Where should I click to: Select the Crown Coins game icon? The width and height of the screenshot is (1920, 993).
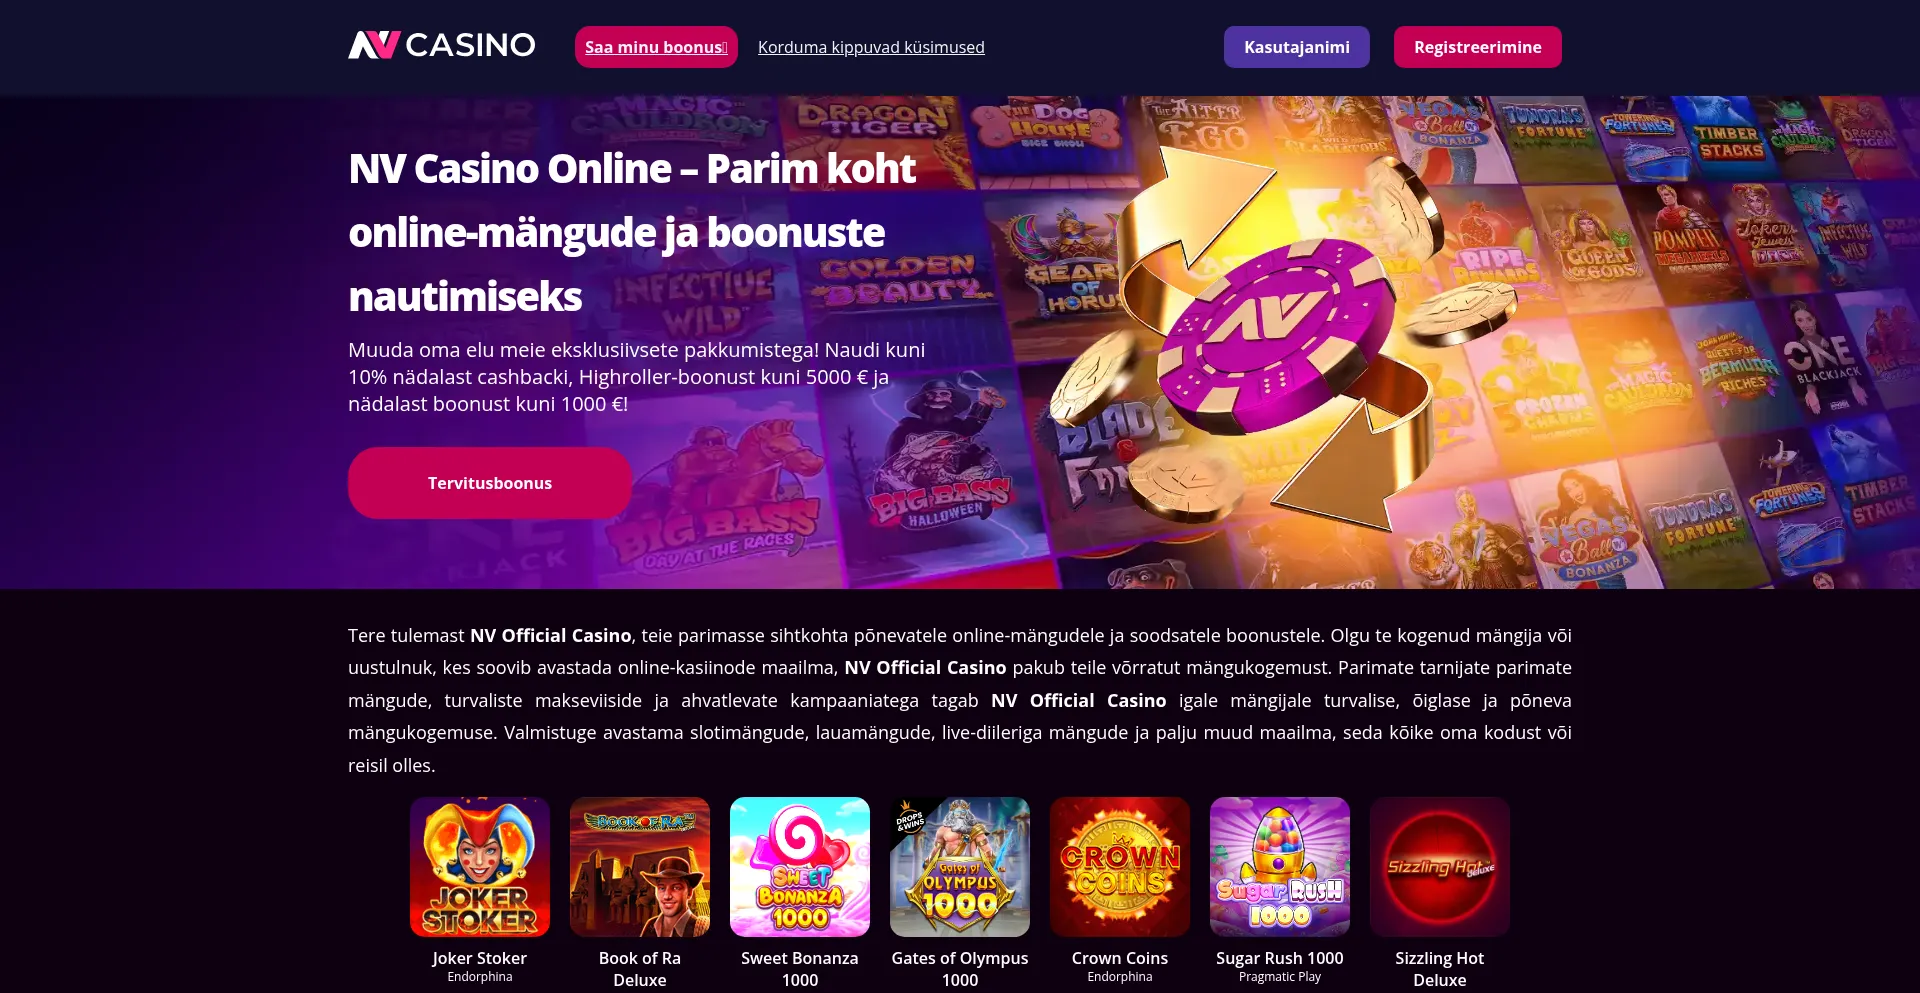click(1120, 867)
